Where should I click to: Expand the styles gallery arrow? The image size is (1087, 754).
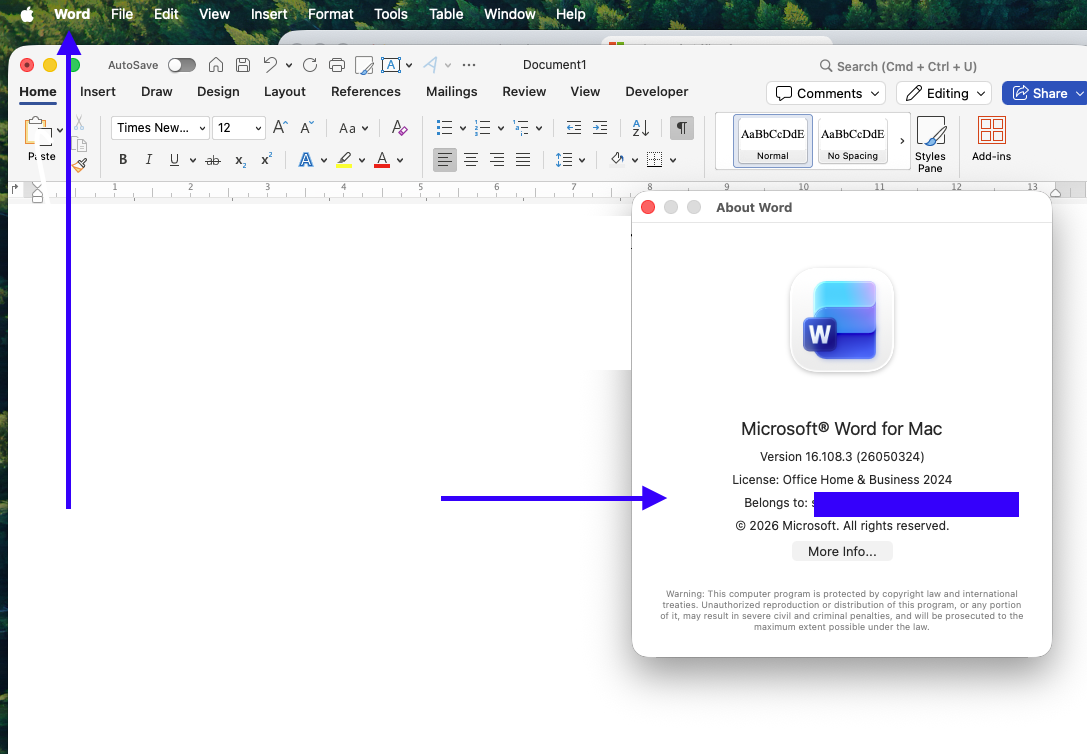pyautogui.click(x=902, y=141)
